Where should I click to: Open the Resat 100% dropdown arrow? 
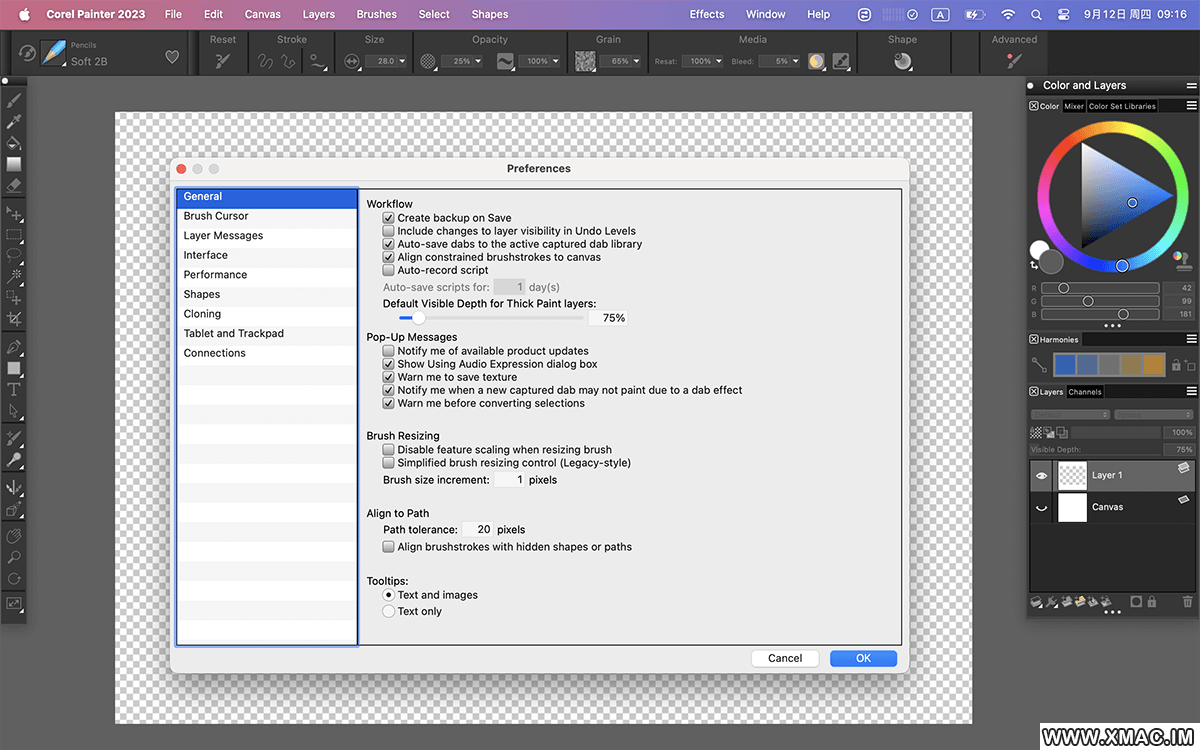coord(719,61)
